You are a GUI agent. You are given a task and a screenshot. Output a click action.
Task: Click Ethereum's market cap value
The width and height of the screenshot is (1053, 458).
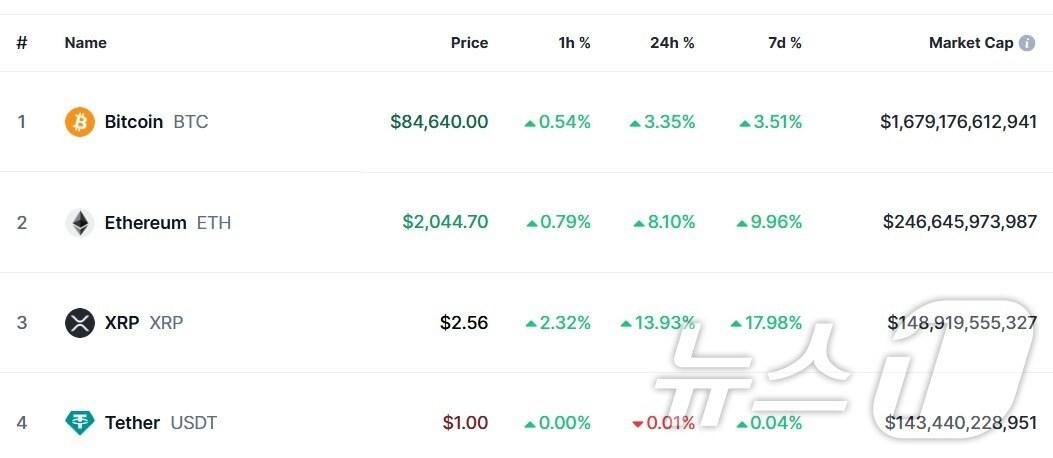coord(959,222)
